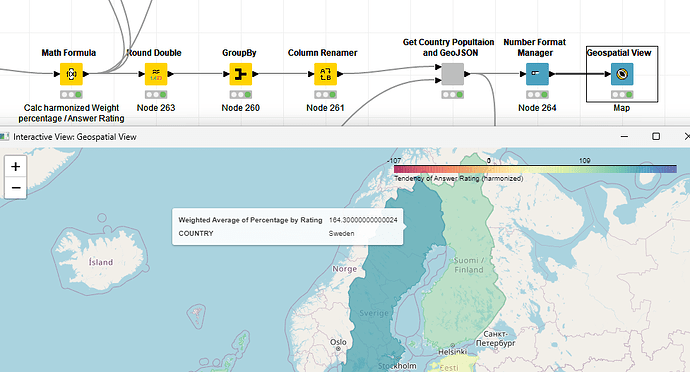Click Geospatial View node input port
Viewport: 690px width, 372px height.
point(607,74)
